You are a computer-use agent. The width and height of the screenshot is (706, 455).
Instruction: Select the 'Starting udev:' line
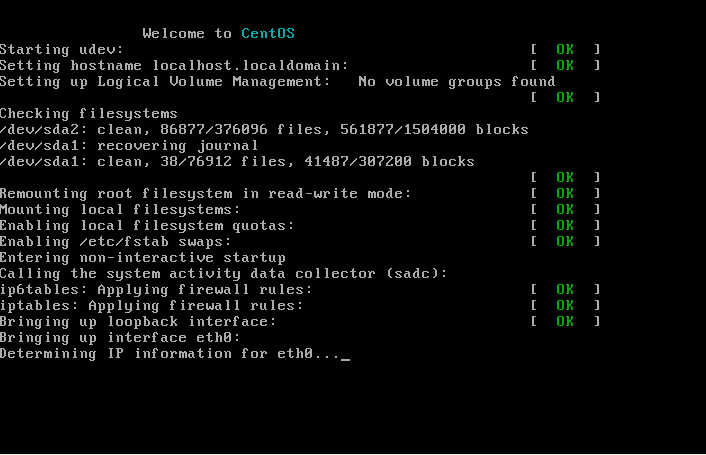point(61,50)
